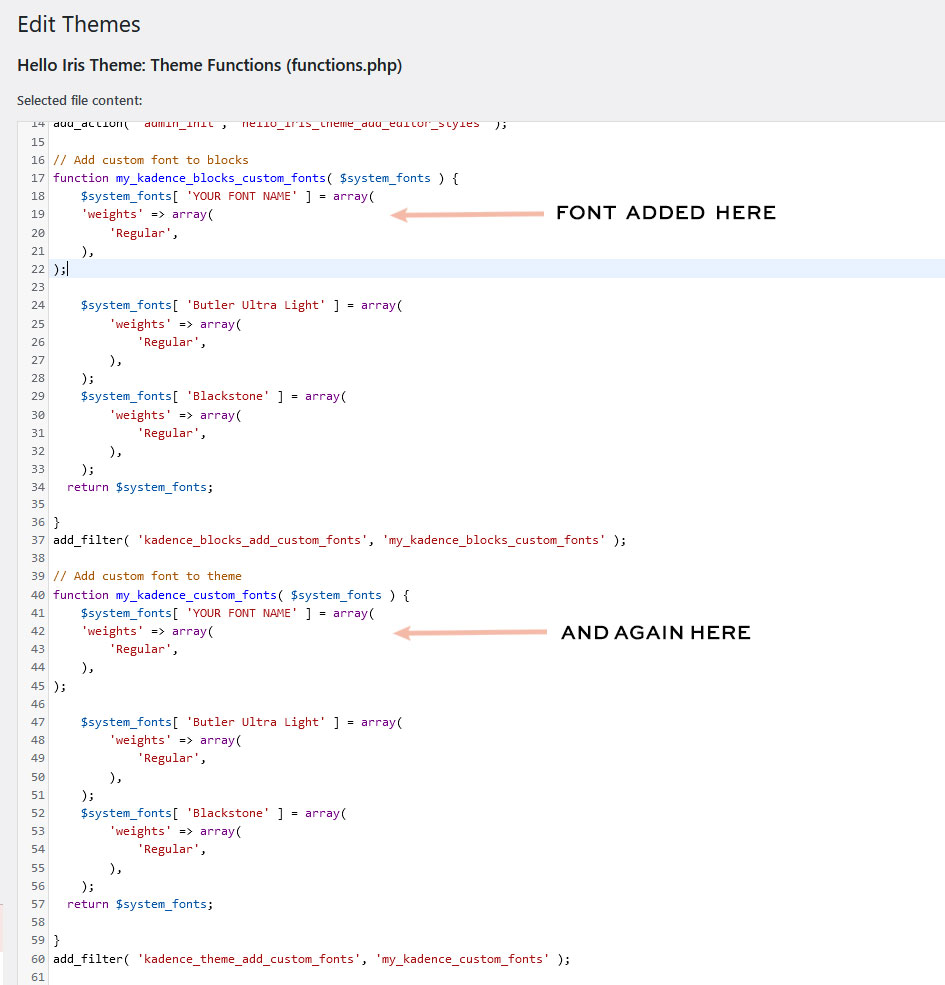
Task: Click line number 46 in gutter
Action: pyautogui.click(x=38, y=704)
